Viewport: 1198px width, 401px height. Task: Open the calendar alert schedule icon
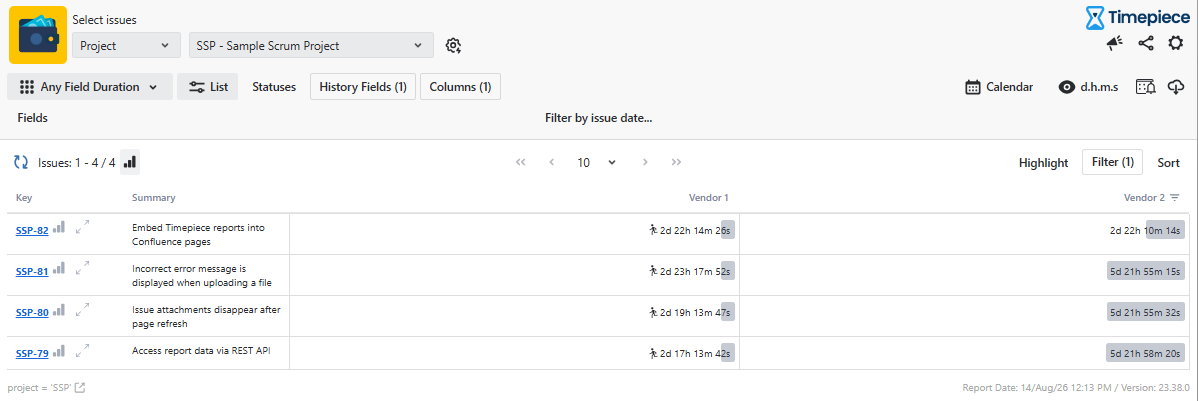point(1145,87)
